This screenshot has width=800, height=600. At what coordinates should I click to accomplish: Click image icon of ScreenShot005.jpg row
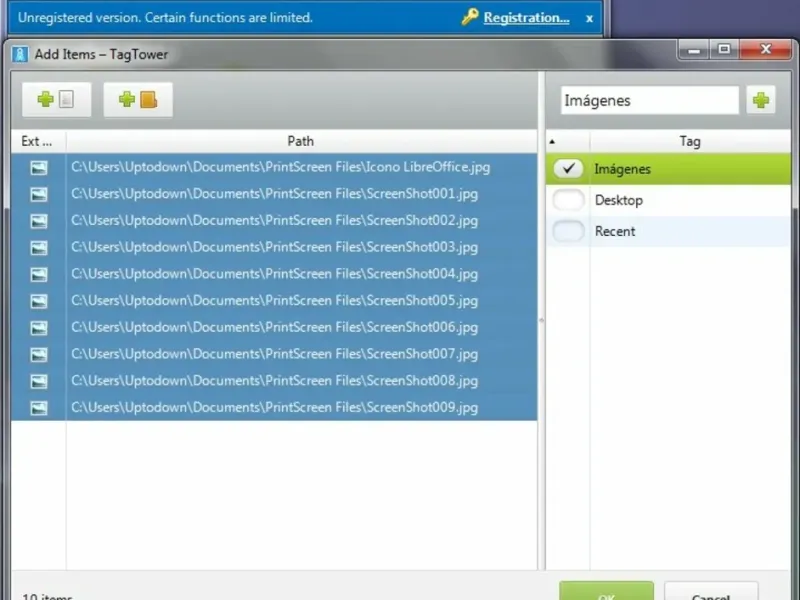tap(39, 301)
